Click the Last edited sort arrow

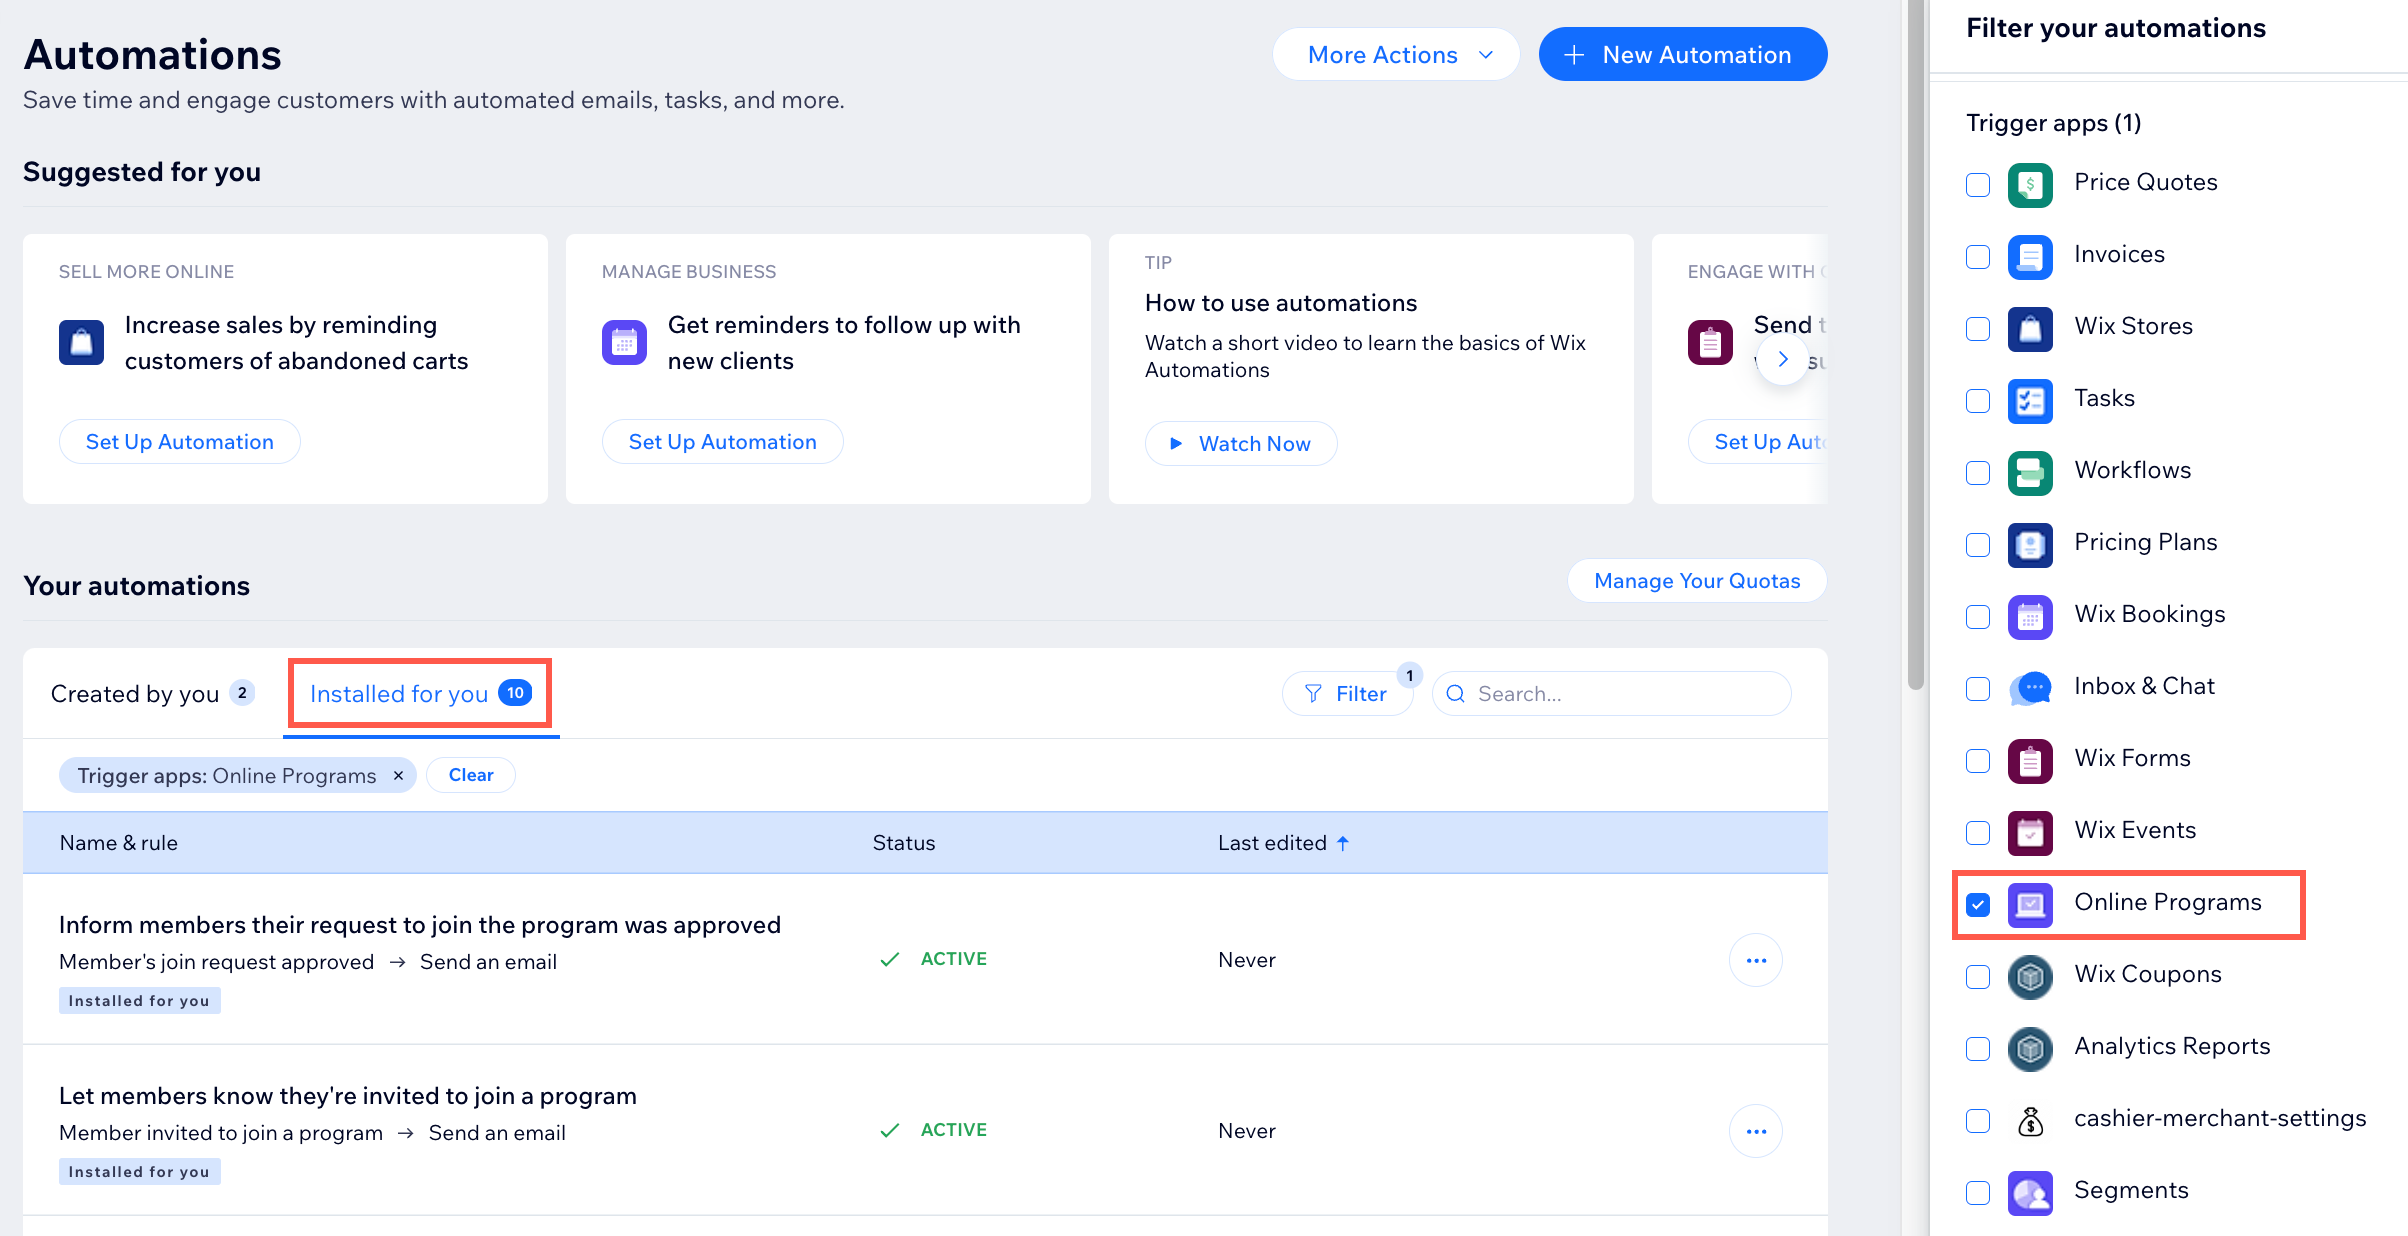(x=1343, y=843)
